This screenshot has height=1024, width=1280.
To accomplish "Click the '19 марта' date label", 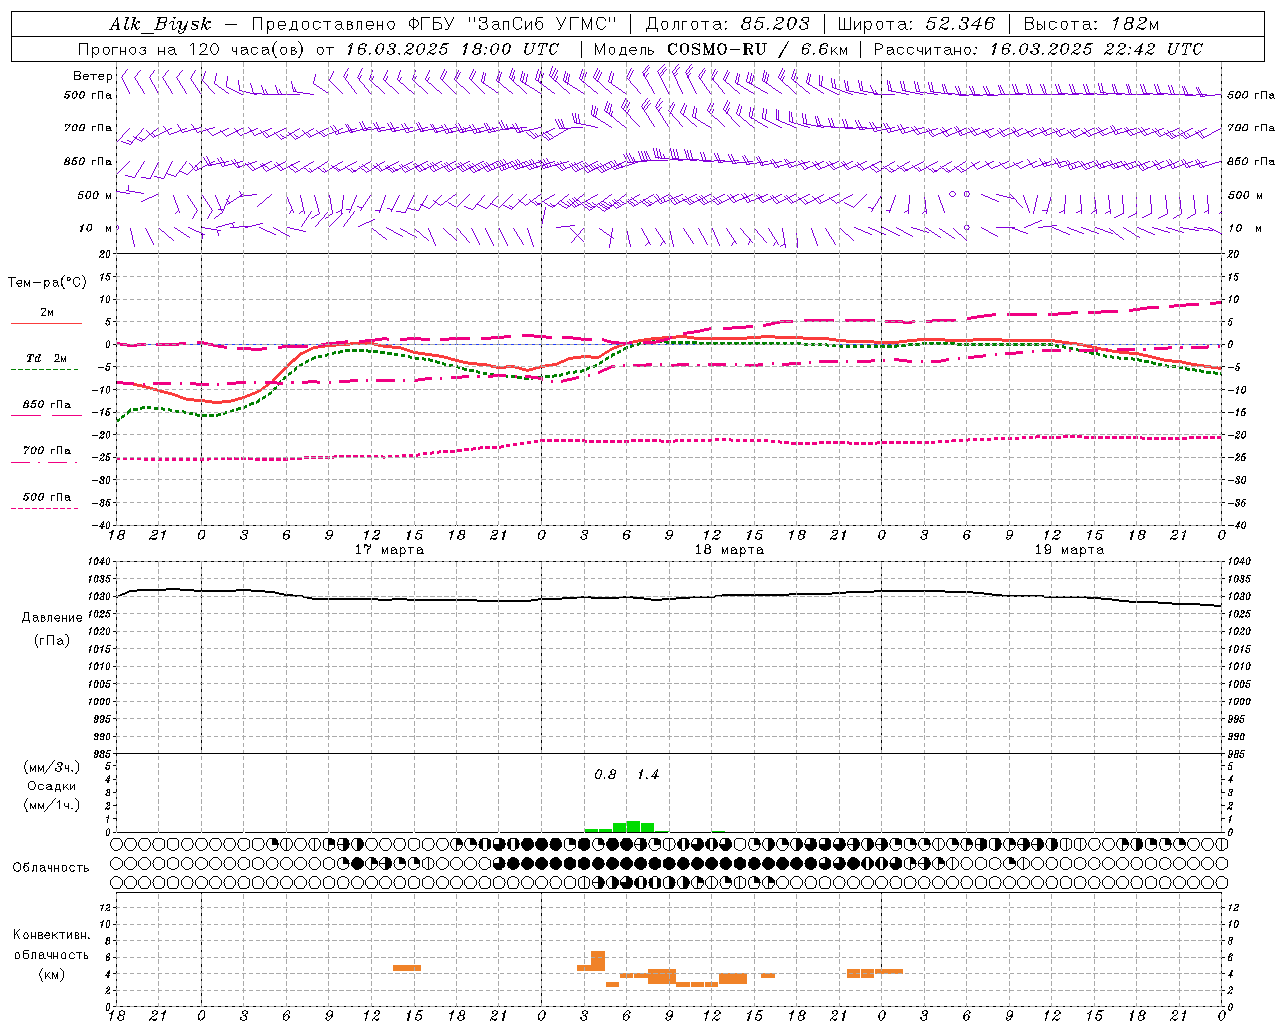I will [x=1069, y=550].
